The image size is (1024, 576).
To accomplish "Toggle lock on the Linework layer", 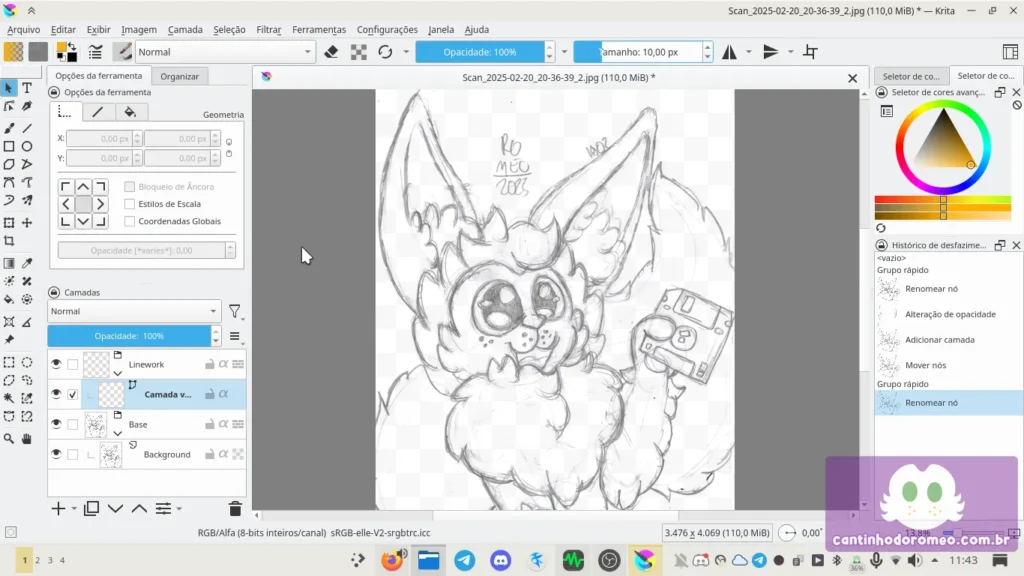I will 210,364.
